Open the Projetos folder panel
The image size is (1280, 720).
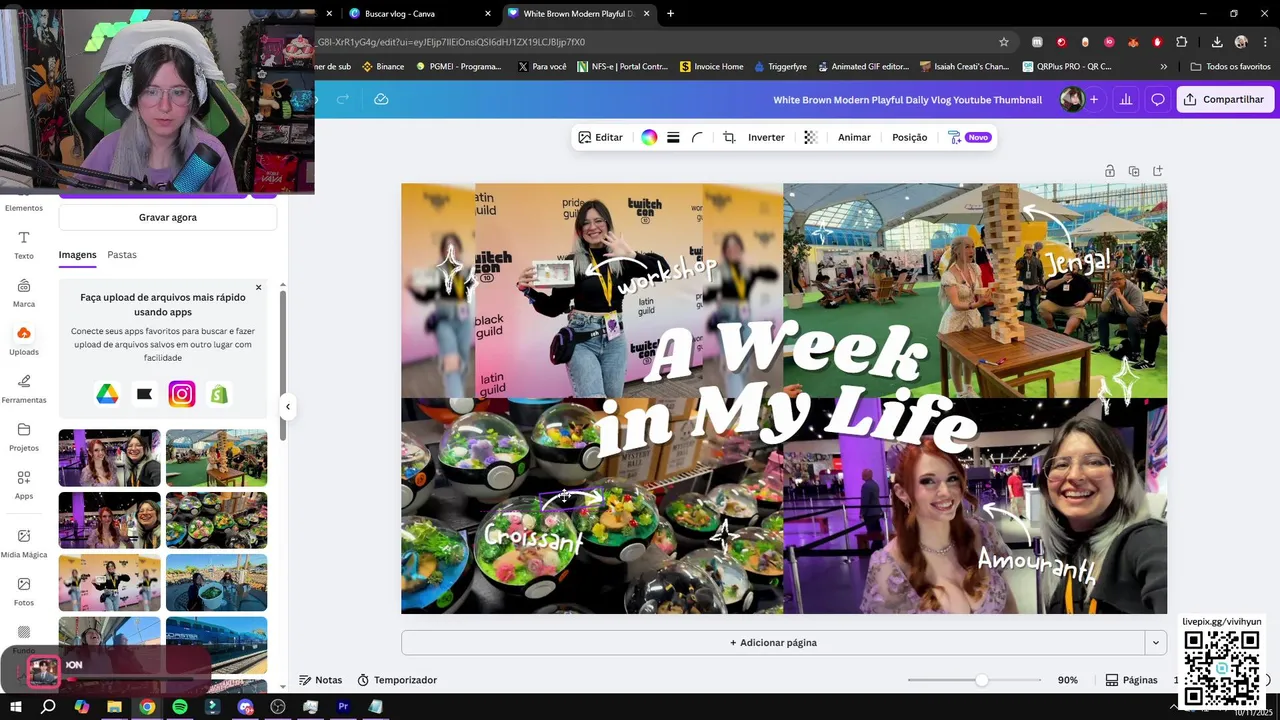coord(24,437)
